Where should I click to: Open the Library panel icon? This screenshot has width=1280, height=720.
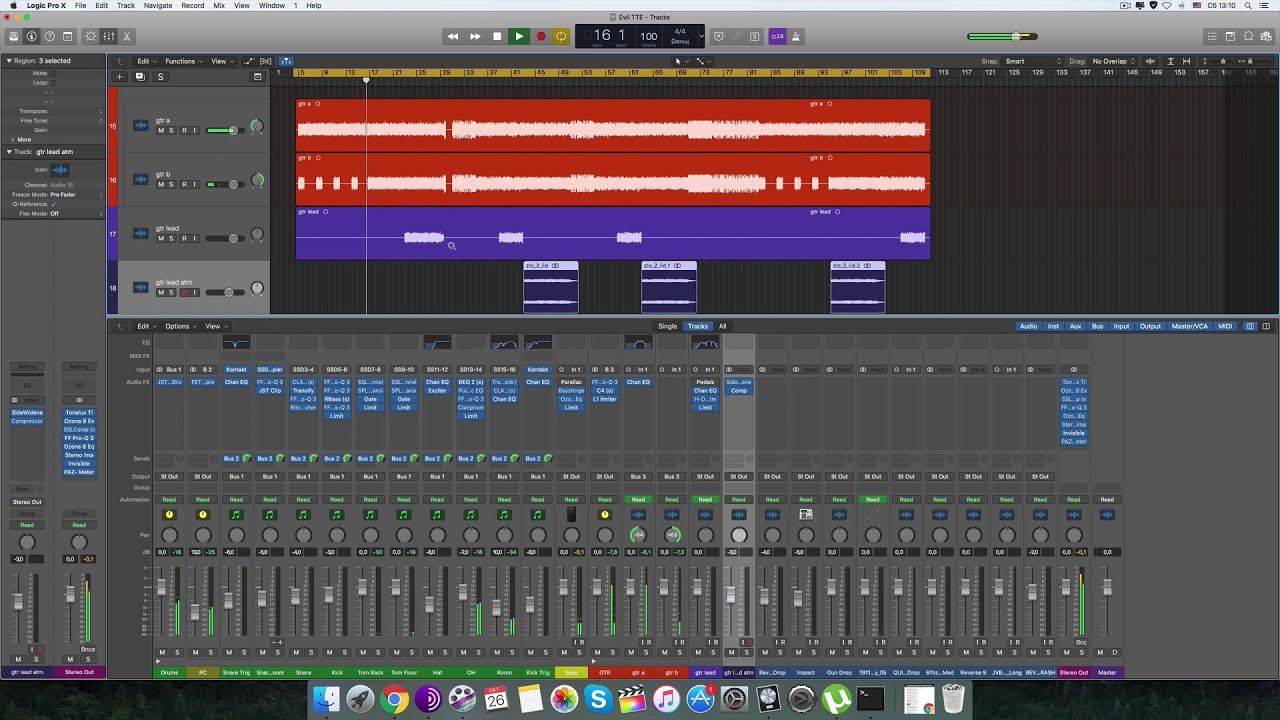tap(14, 37)
